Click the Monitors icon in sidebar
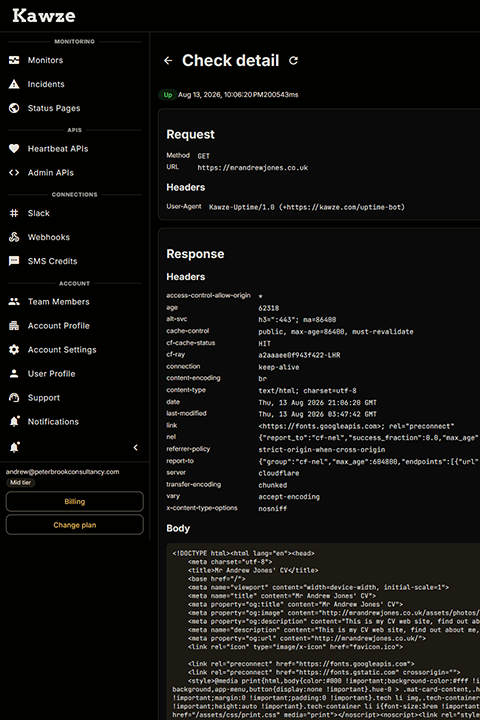This screenshot has height=720, width=480. (x=14, y=60)
